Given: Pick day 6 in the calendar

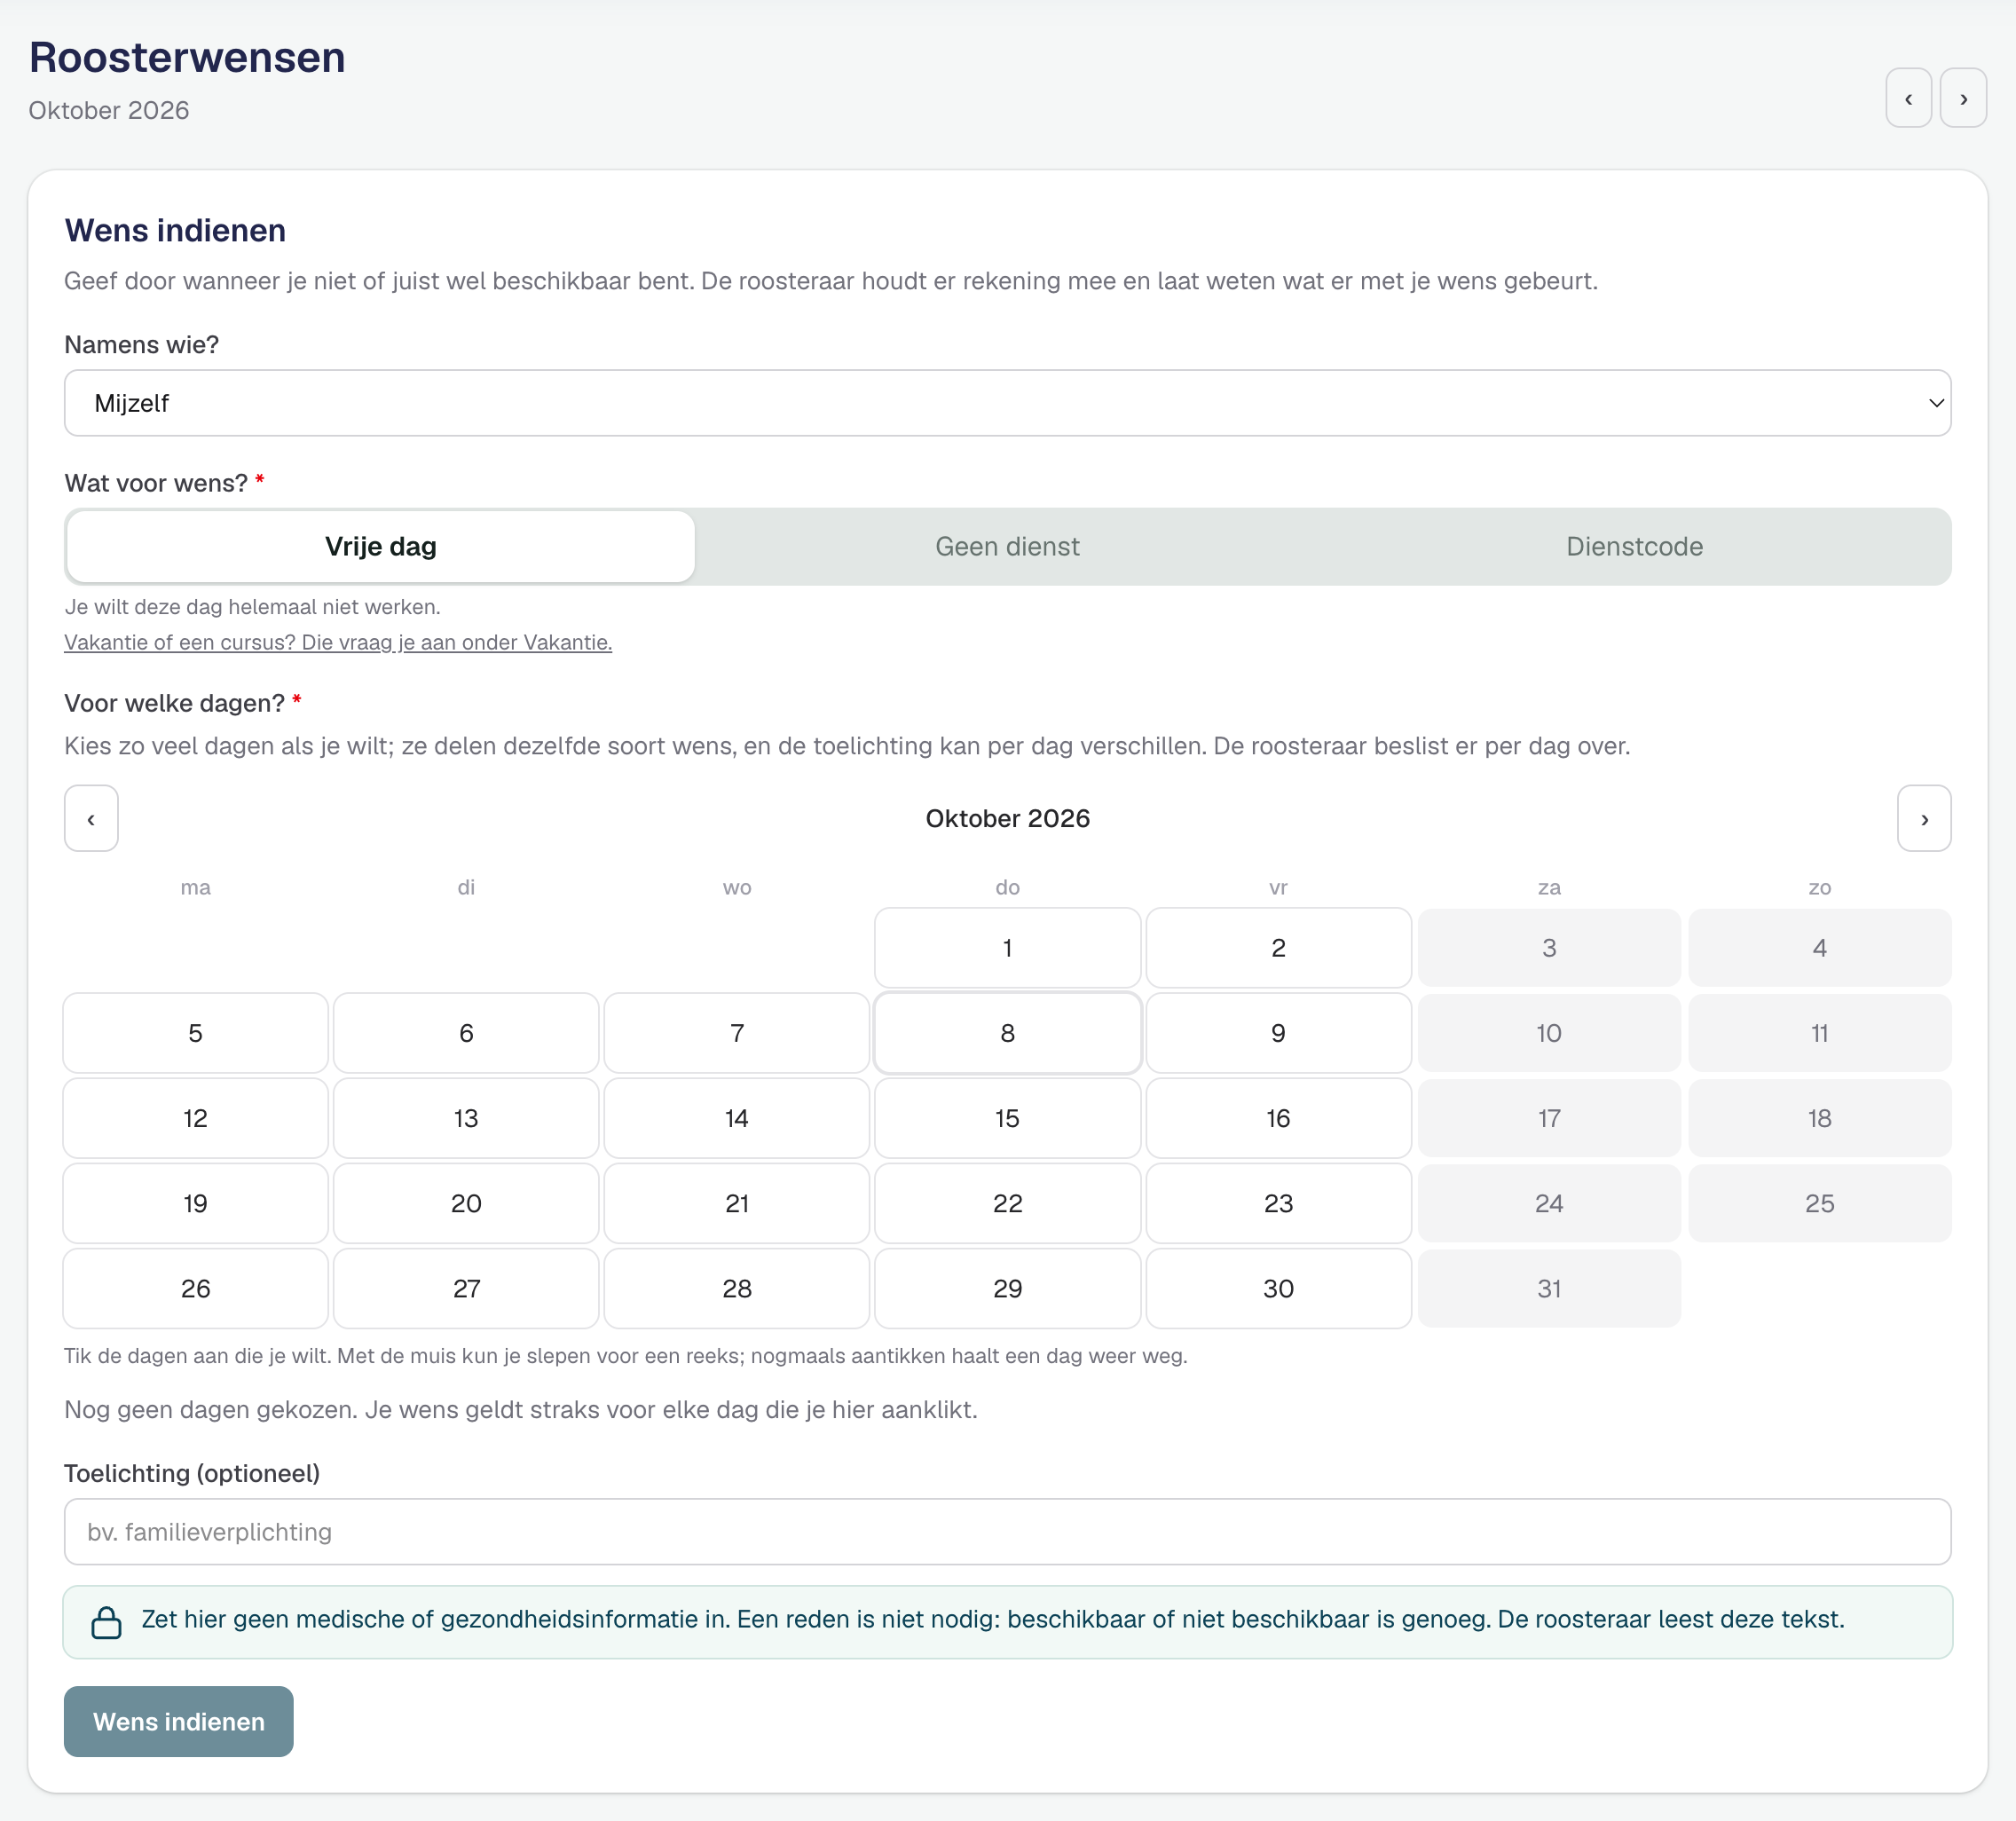Looking at the screenshot, I should 466,1032.
